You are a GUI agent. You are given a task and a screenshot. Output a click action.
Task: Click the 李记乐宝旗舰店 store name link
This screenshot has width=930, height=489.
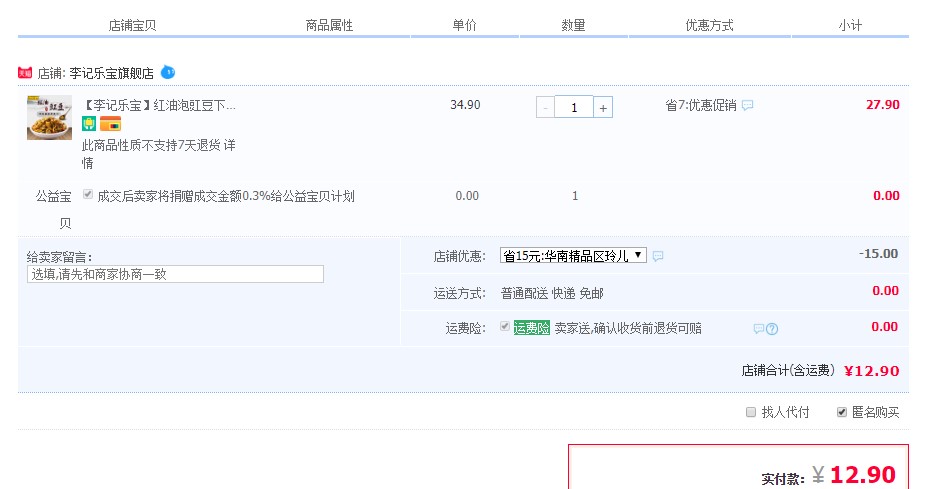coord(112,73)
